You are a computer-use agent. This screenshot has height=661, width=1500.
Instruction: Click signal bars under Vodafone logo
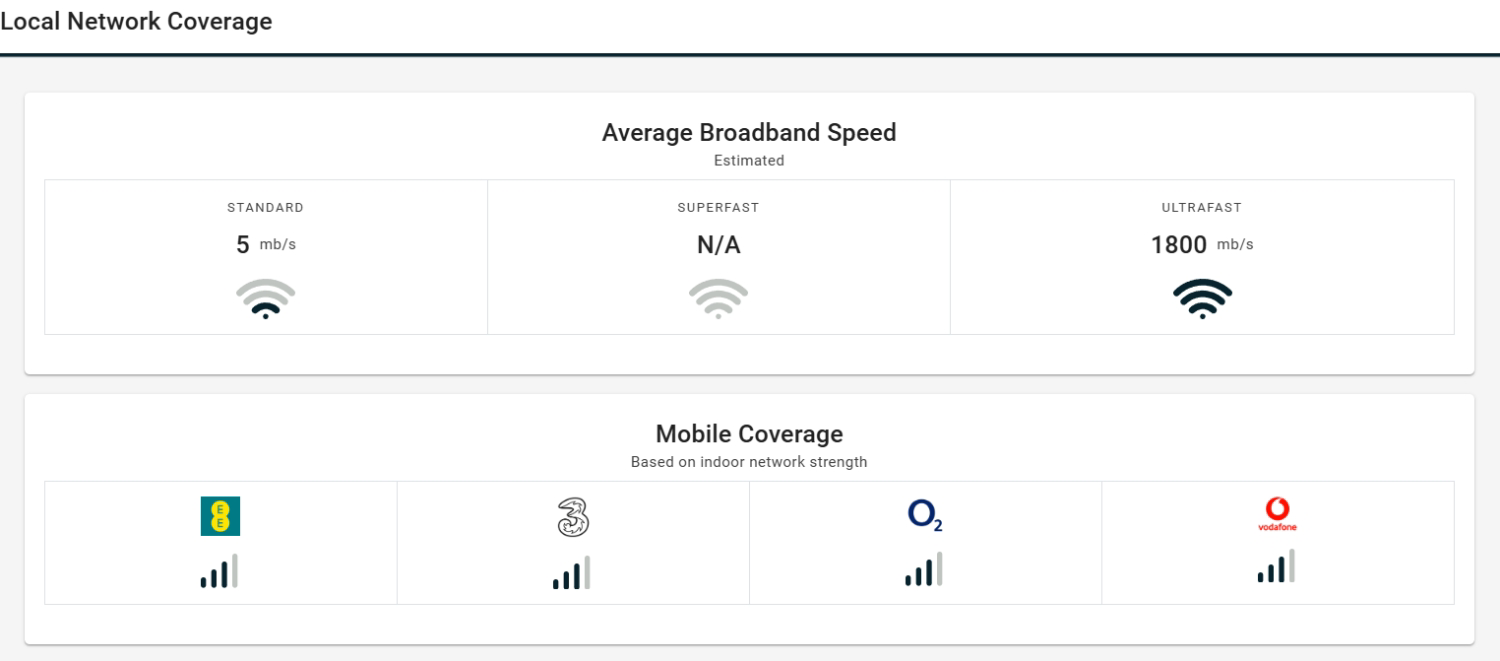(x=1276, y=566)
